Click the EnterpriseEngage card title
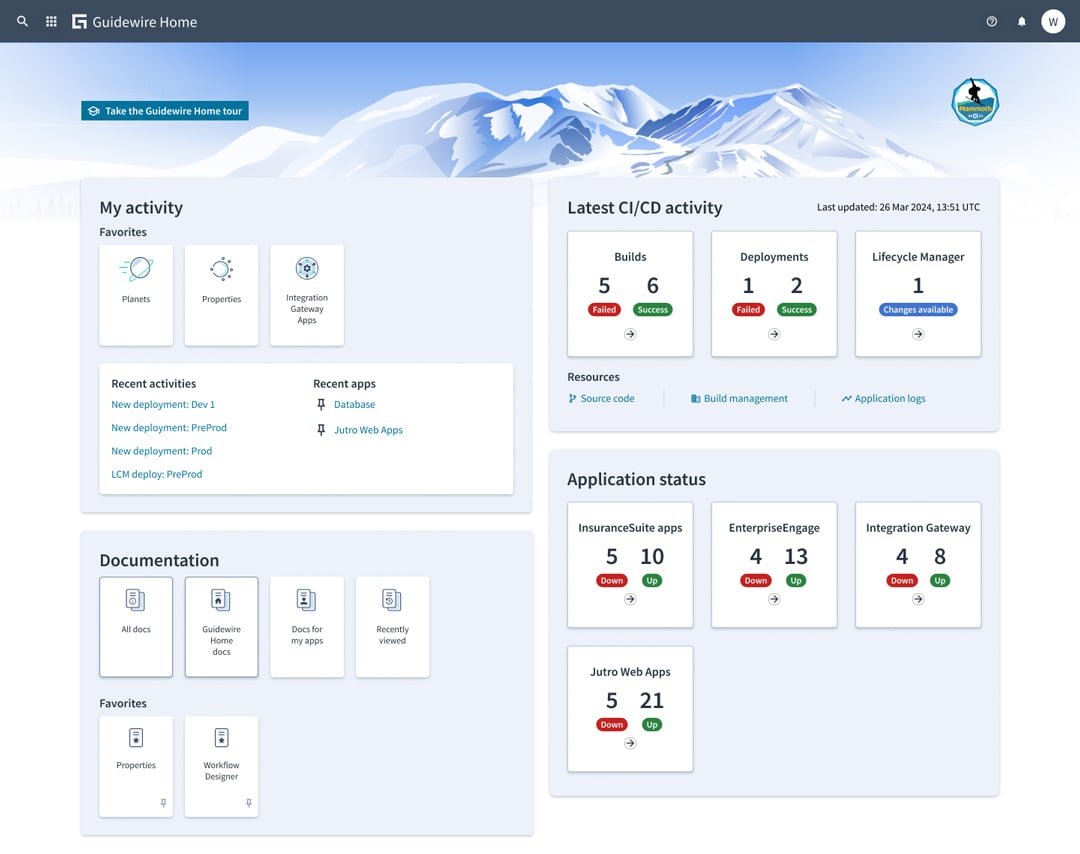 [x=774, y=528]
